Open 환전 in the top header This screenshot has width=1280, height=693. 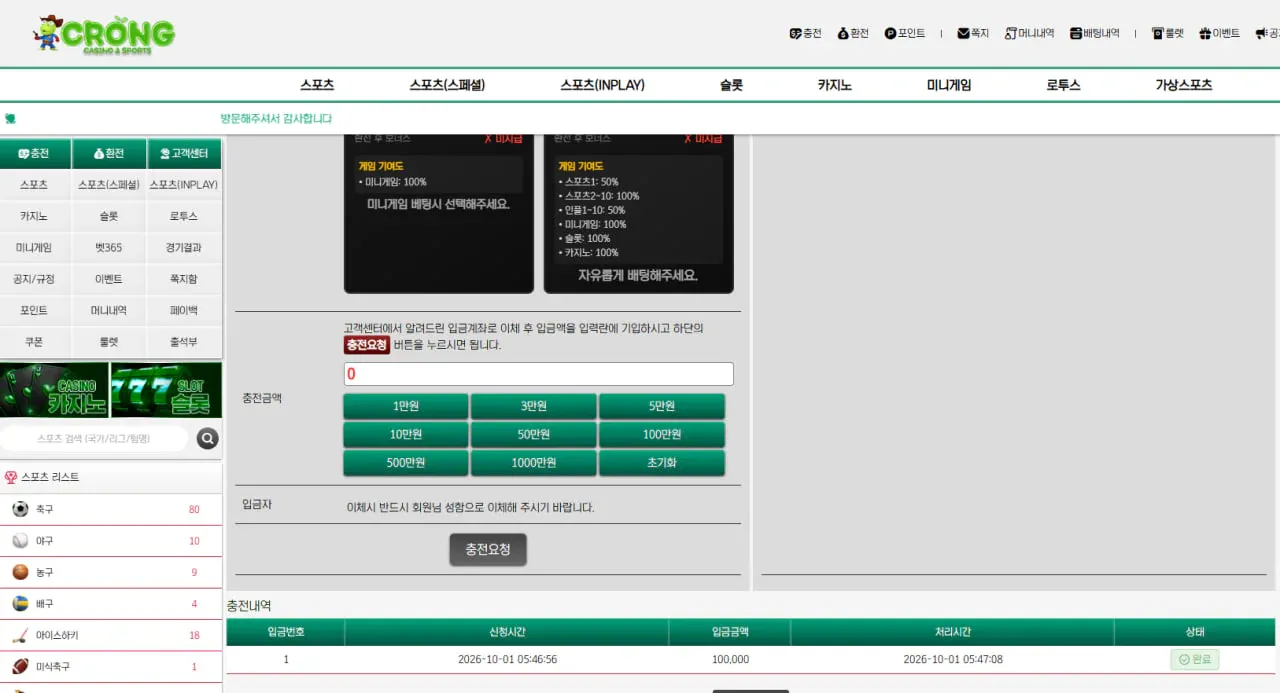[853, 33]
